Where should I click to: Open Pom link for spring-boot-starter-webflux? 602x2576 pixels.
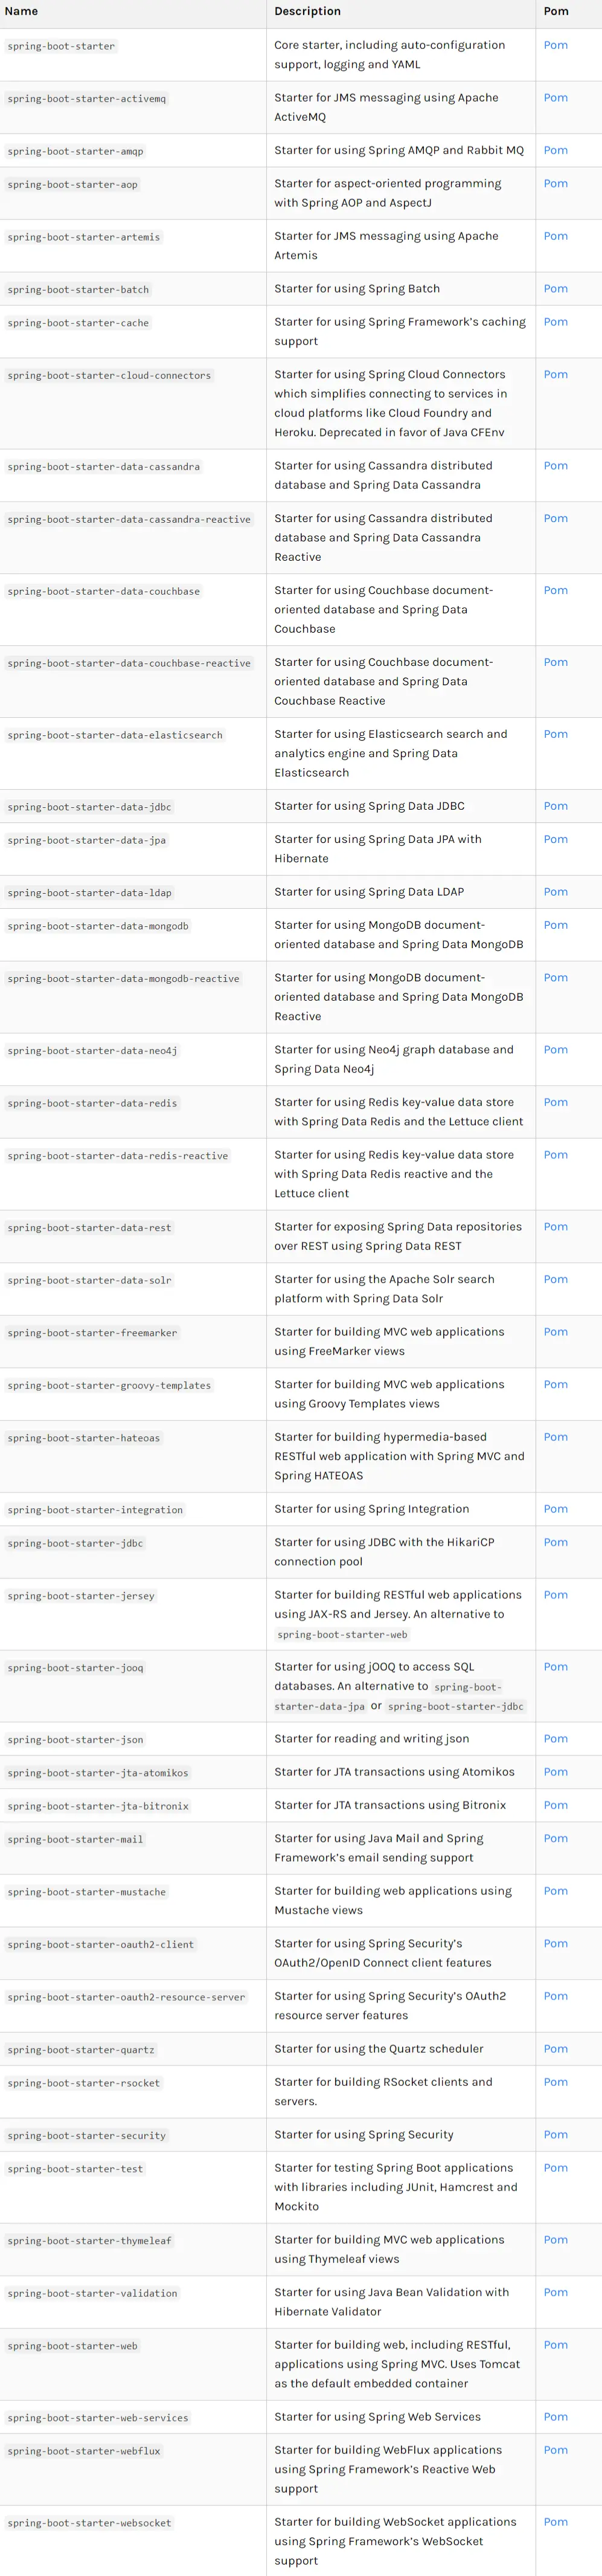(x=555, y=2451)
